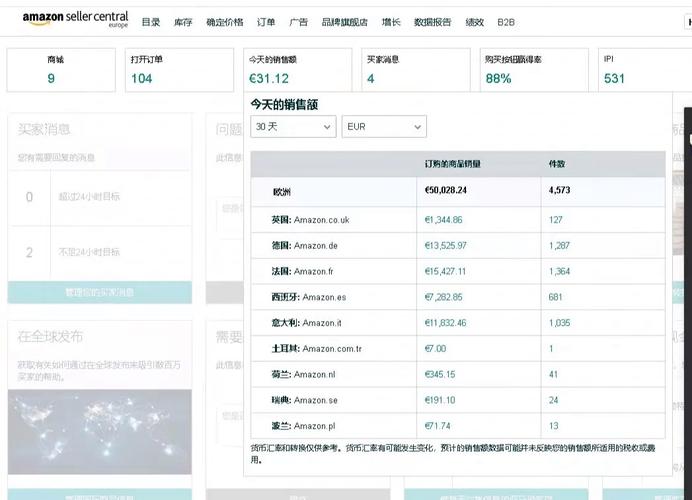Click the €11,832.46 Italy sales value

(445, 323)
